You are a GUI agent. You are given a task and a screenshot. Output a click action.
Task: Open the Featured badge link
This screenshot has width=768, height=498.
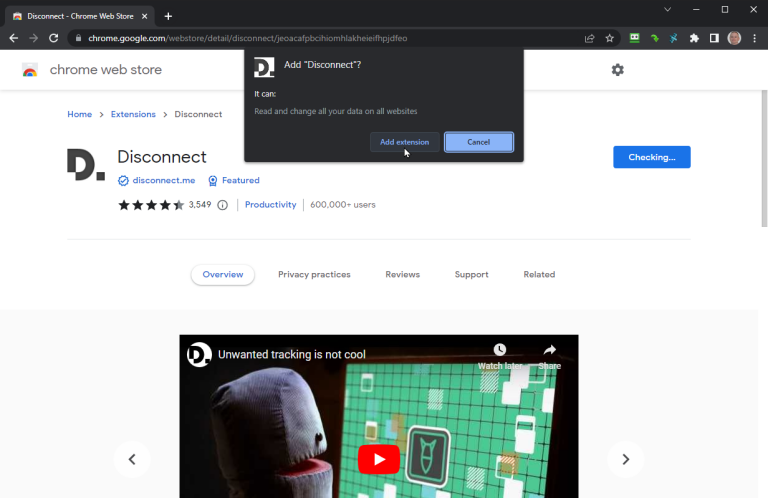coord(240,180)
